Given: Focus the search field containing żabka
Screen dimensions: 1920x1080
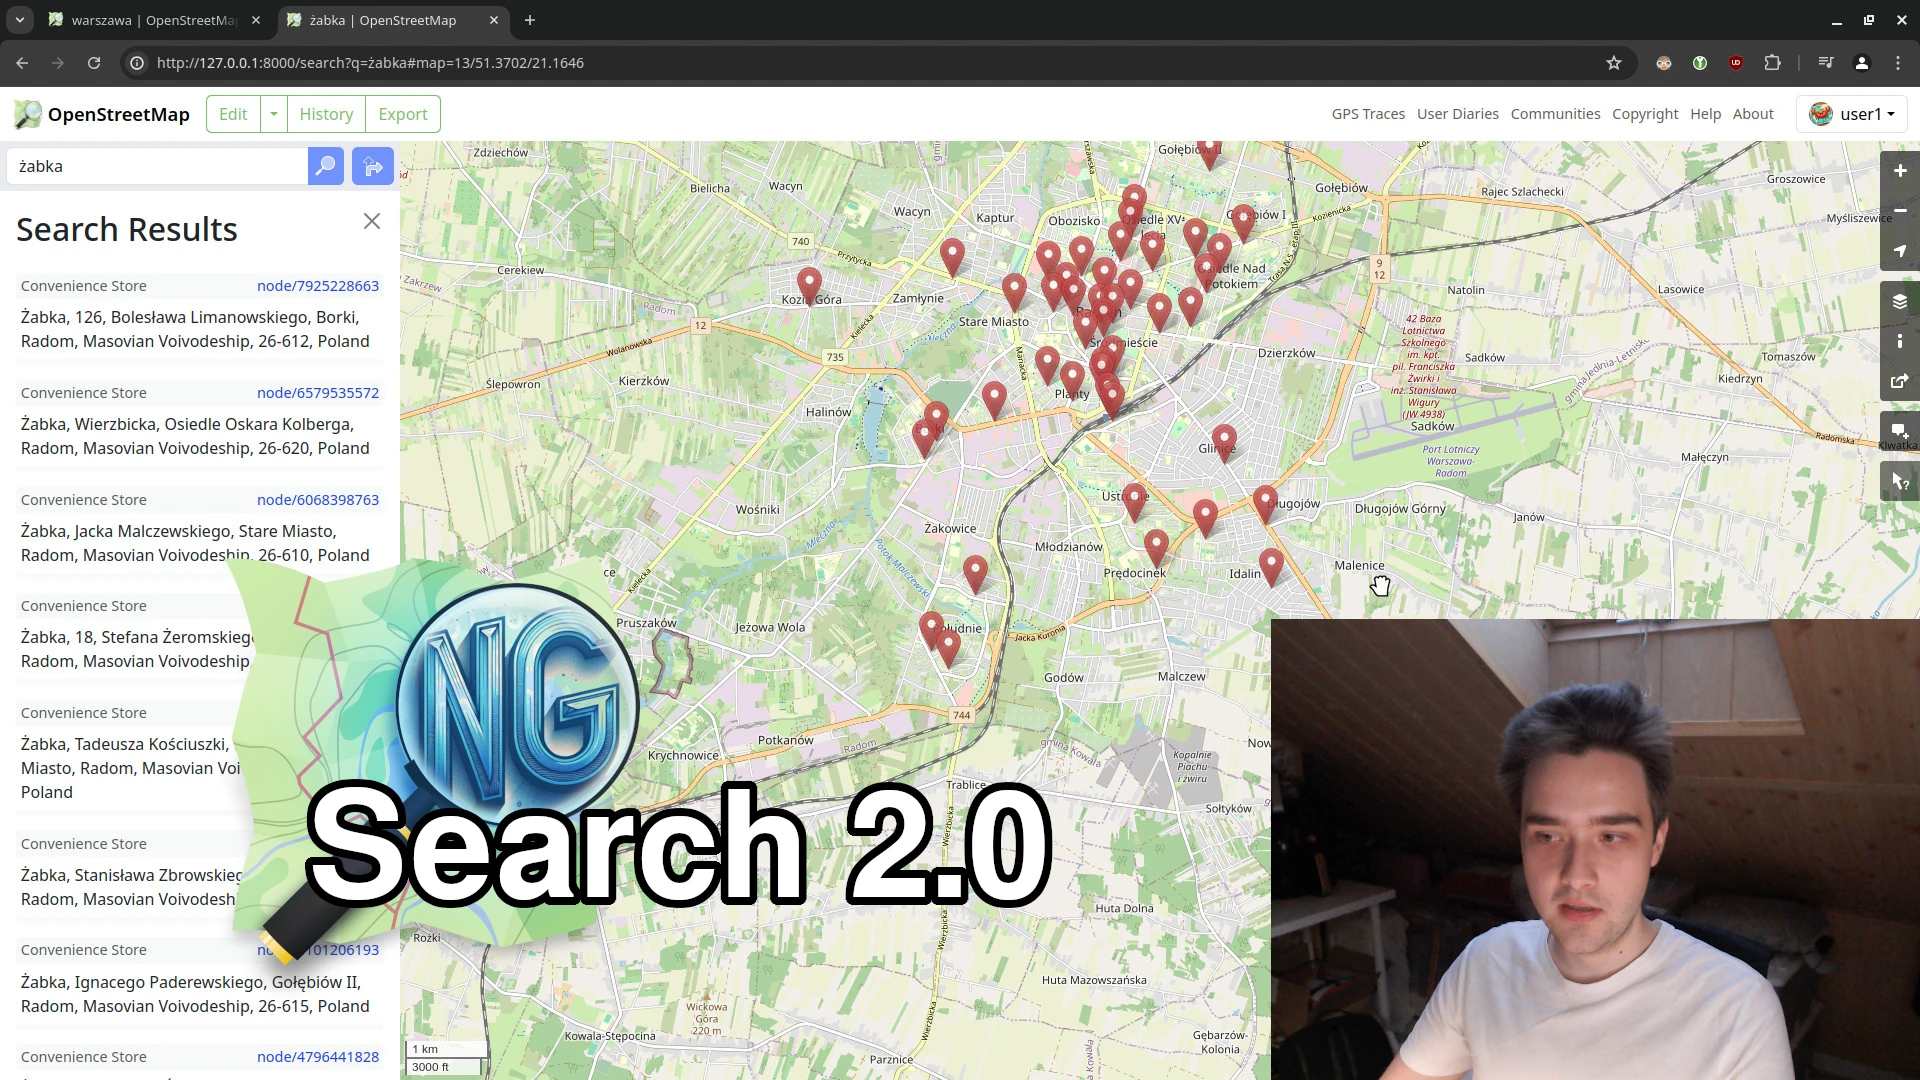Looking at the screenshot, I should coord(158,166).
